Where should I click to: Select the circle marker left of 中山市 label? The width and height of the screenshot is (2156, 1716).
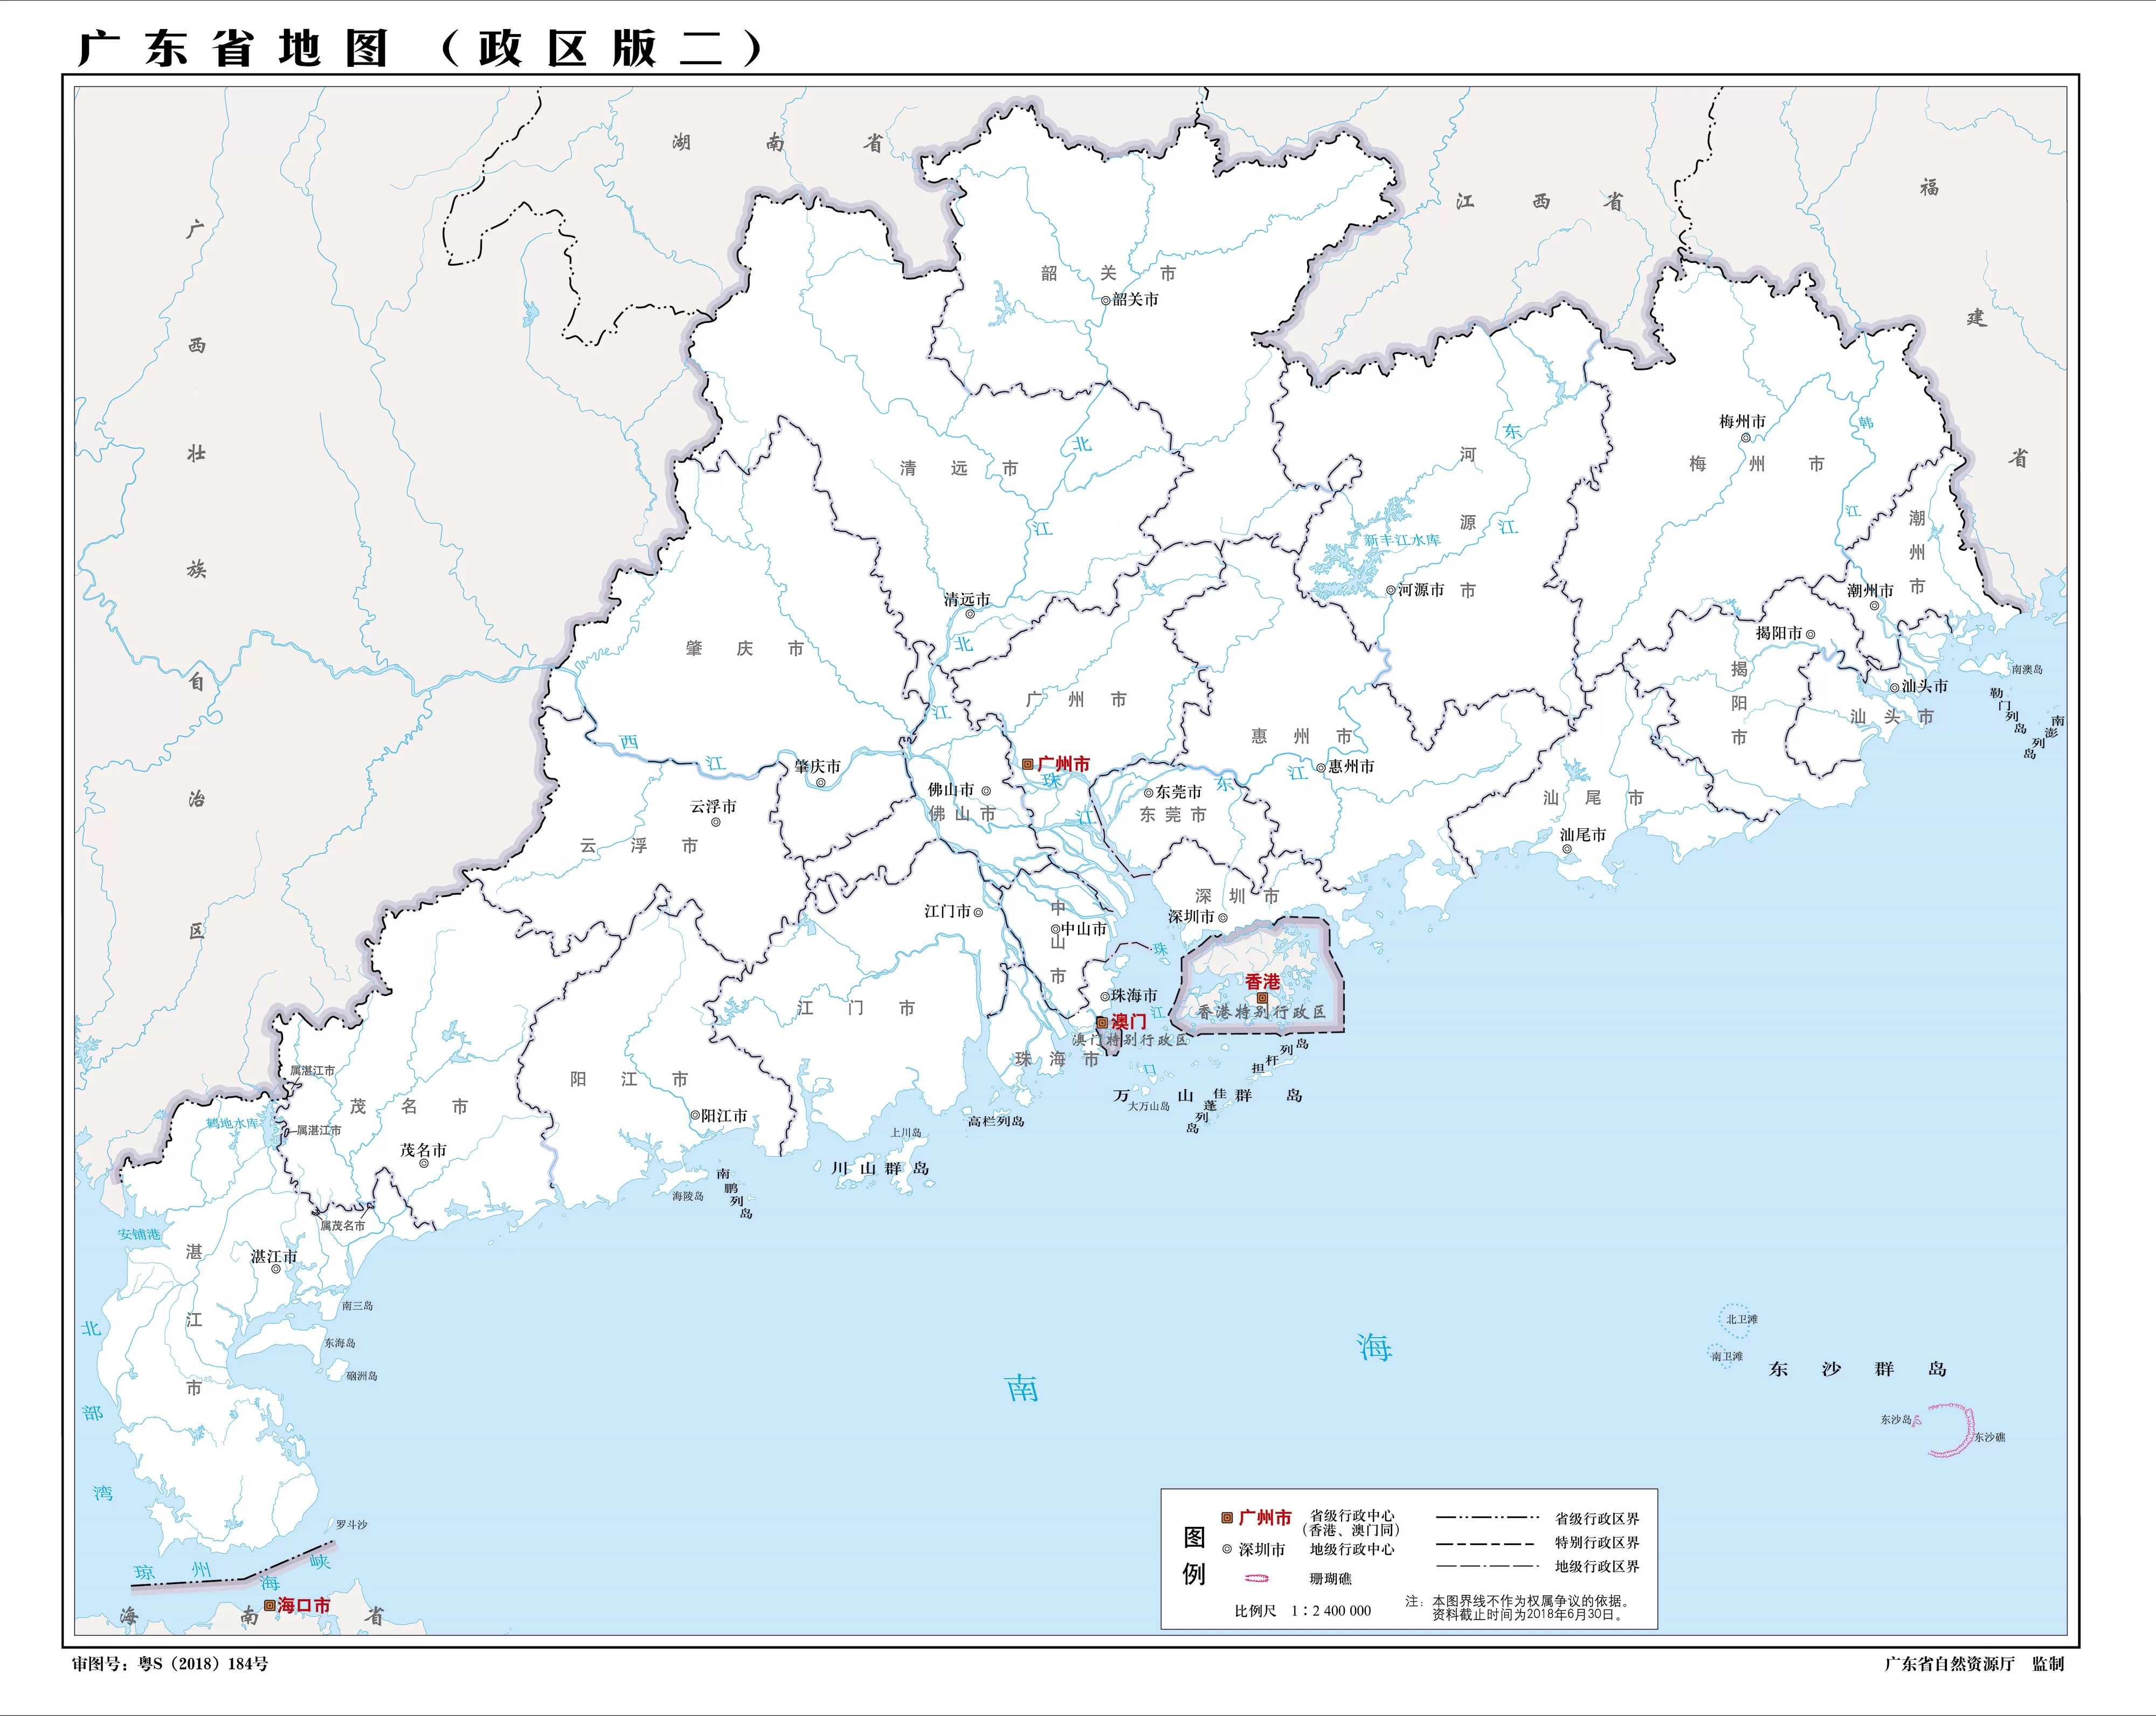tap(1055, 929)
